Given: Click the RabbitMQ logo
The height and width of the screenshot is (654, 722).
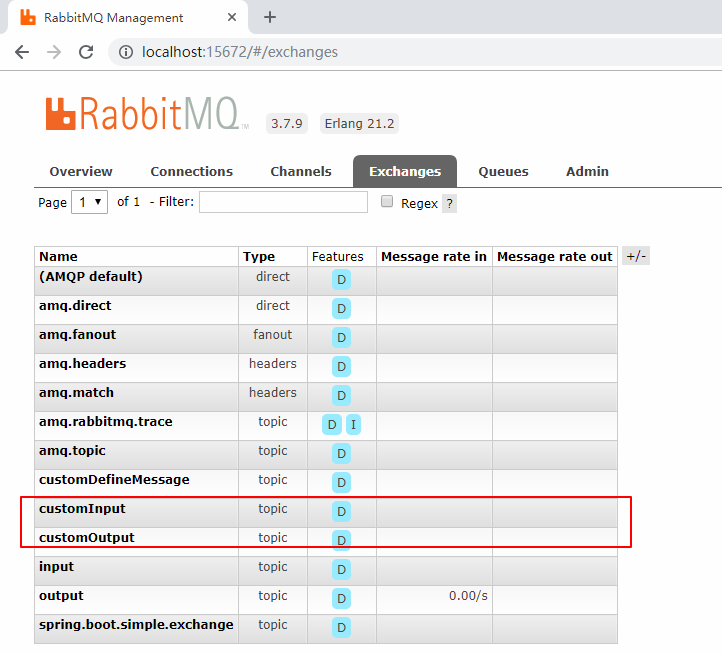Looking at the screenshot, I should tap(146, 114).
